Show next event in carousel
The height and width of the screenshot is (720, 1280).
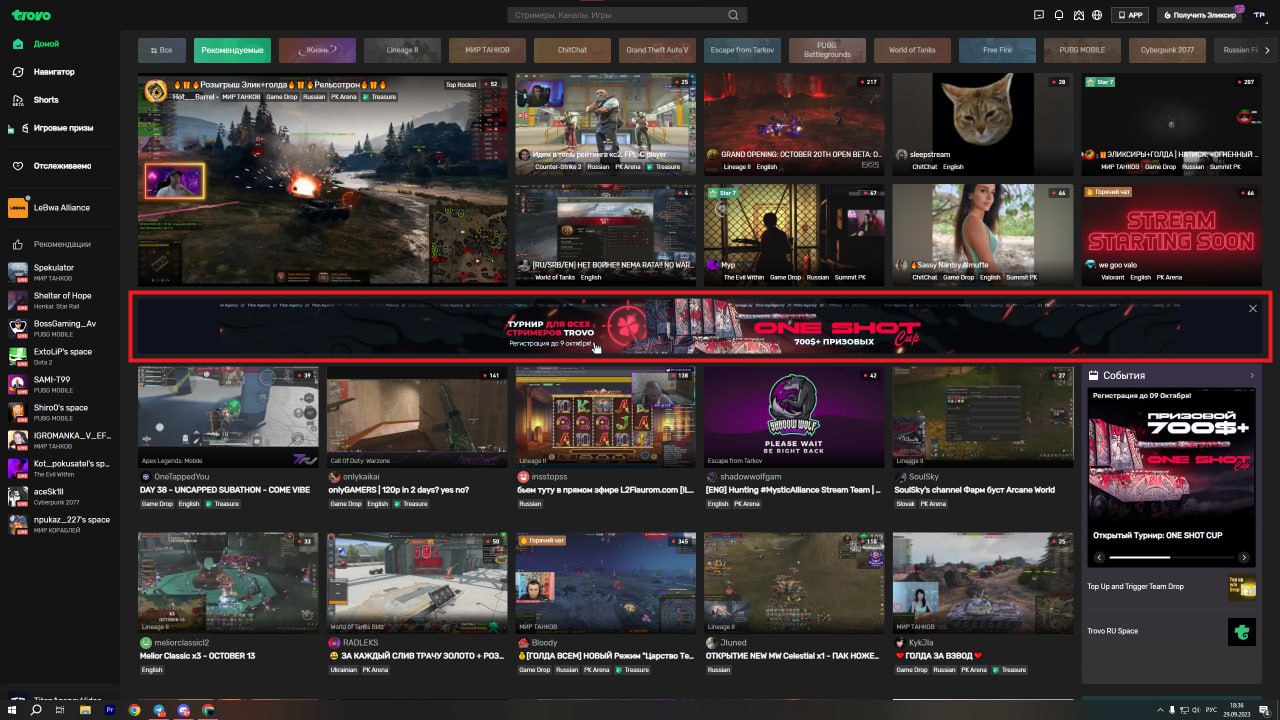pos(1244,558)
